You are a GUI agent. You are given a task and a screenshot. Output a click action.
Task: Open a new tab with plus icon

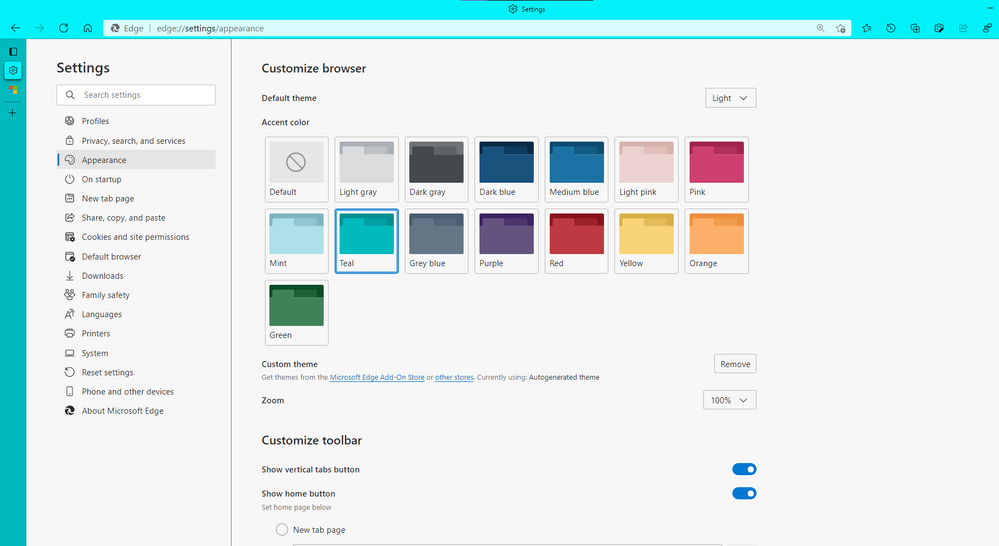pyautogui.click(x=13, y=113)
